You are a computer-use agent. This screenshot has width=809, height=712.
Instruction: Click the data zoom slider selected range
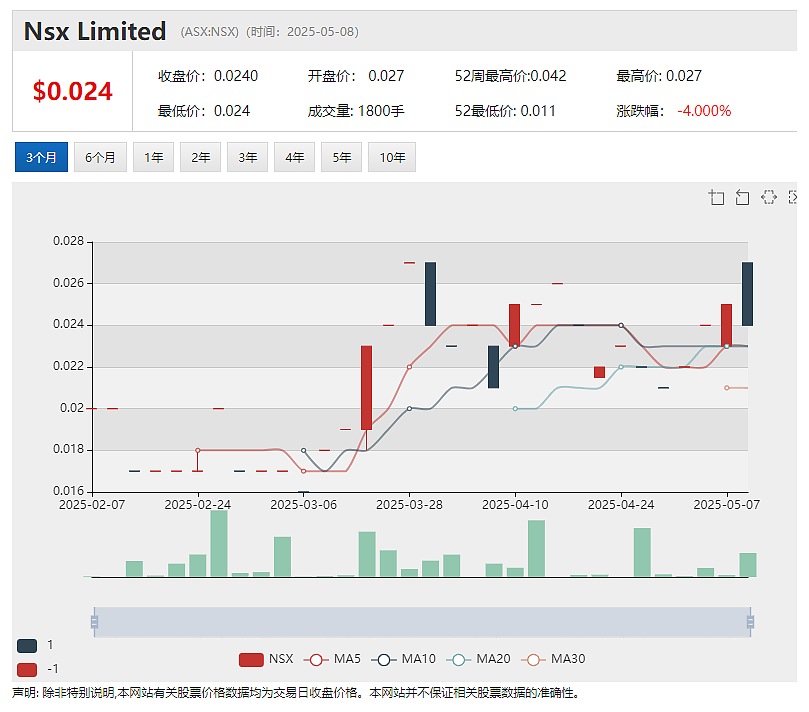[x=422, y=622]
